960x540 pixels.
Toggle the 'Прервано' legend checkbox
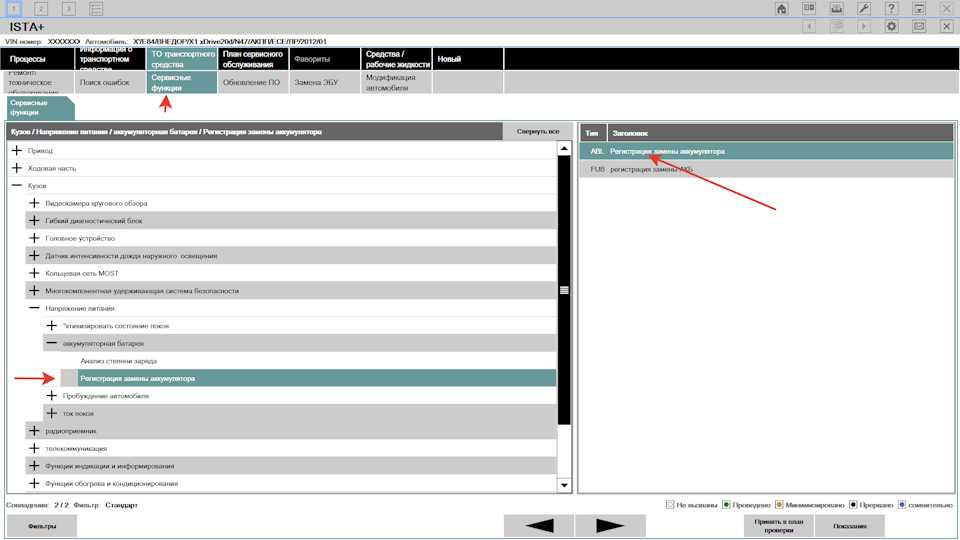tap(853, 505)
